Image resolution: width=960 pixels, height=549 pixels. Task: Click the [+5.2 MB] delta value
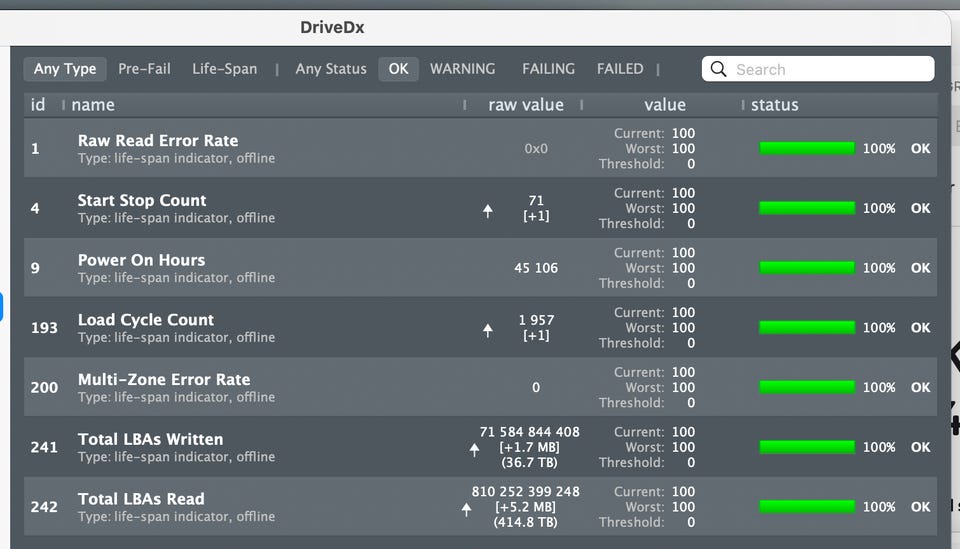pos(525,507)
